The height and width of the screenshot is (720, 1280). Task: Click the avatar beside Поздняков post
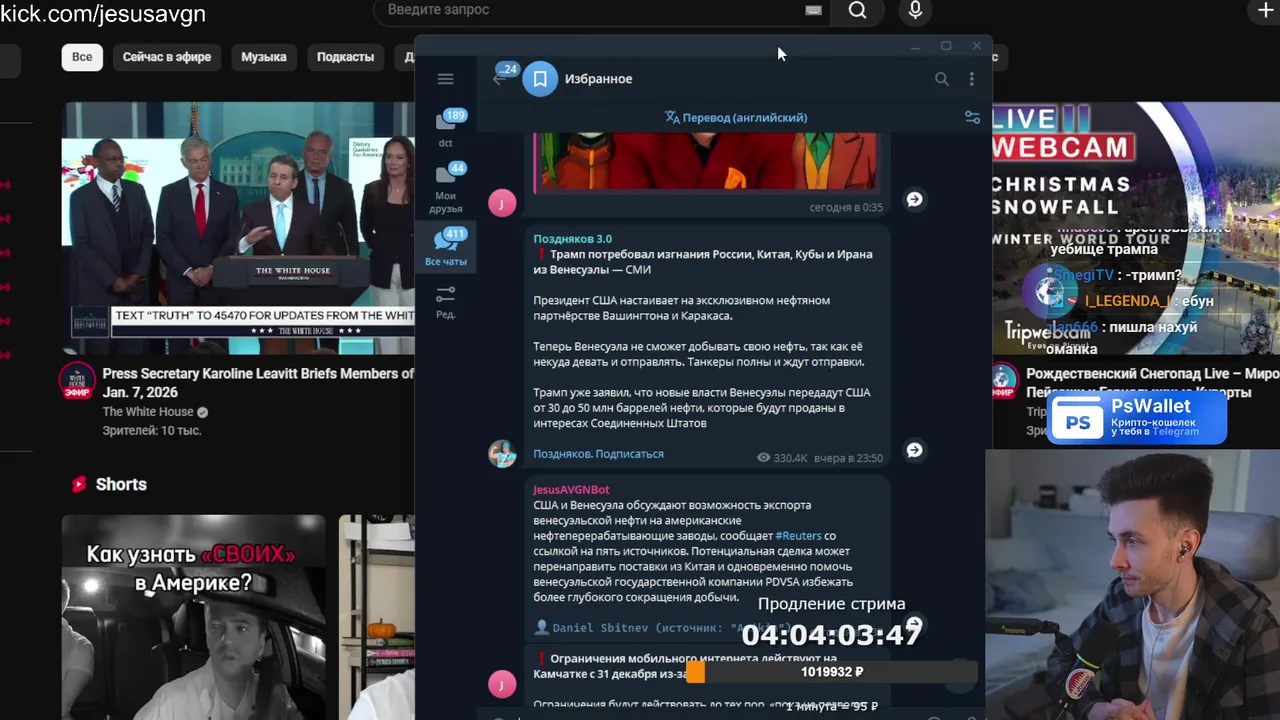pos(502,454)
